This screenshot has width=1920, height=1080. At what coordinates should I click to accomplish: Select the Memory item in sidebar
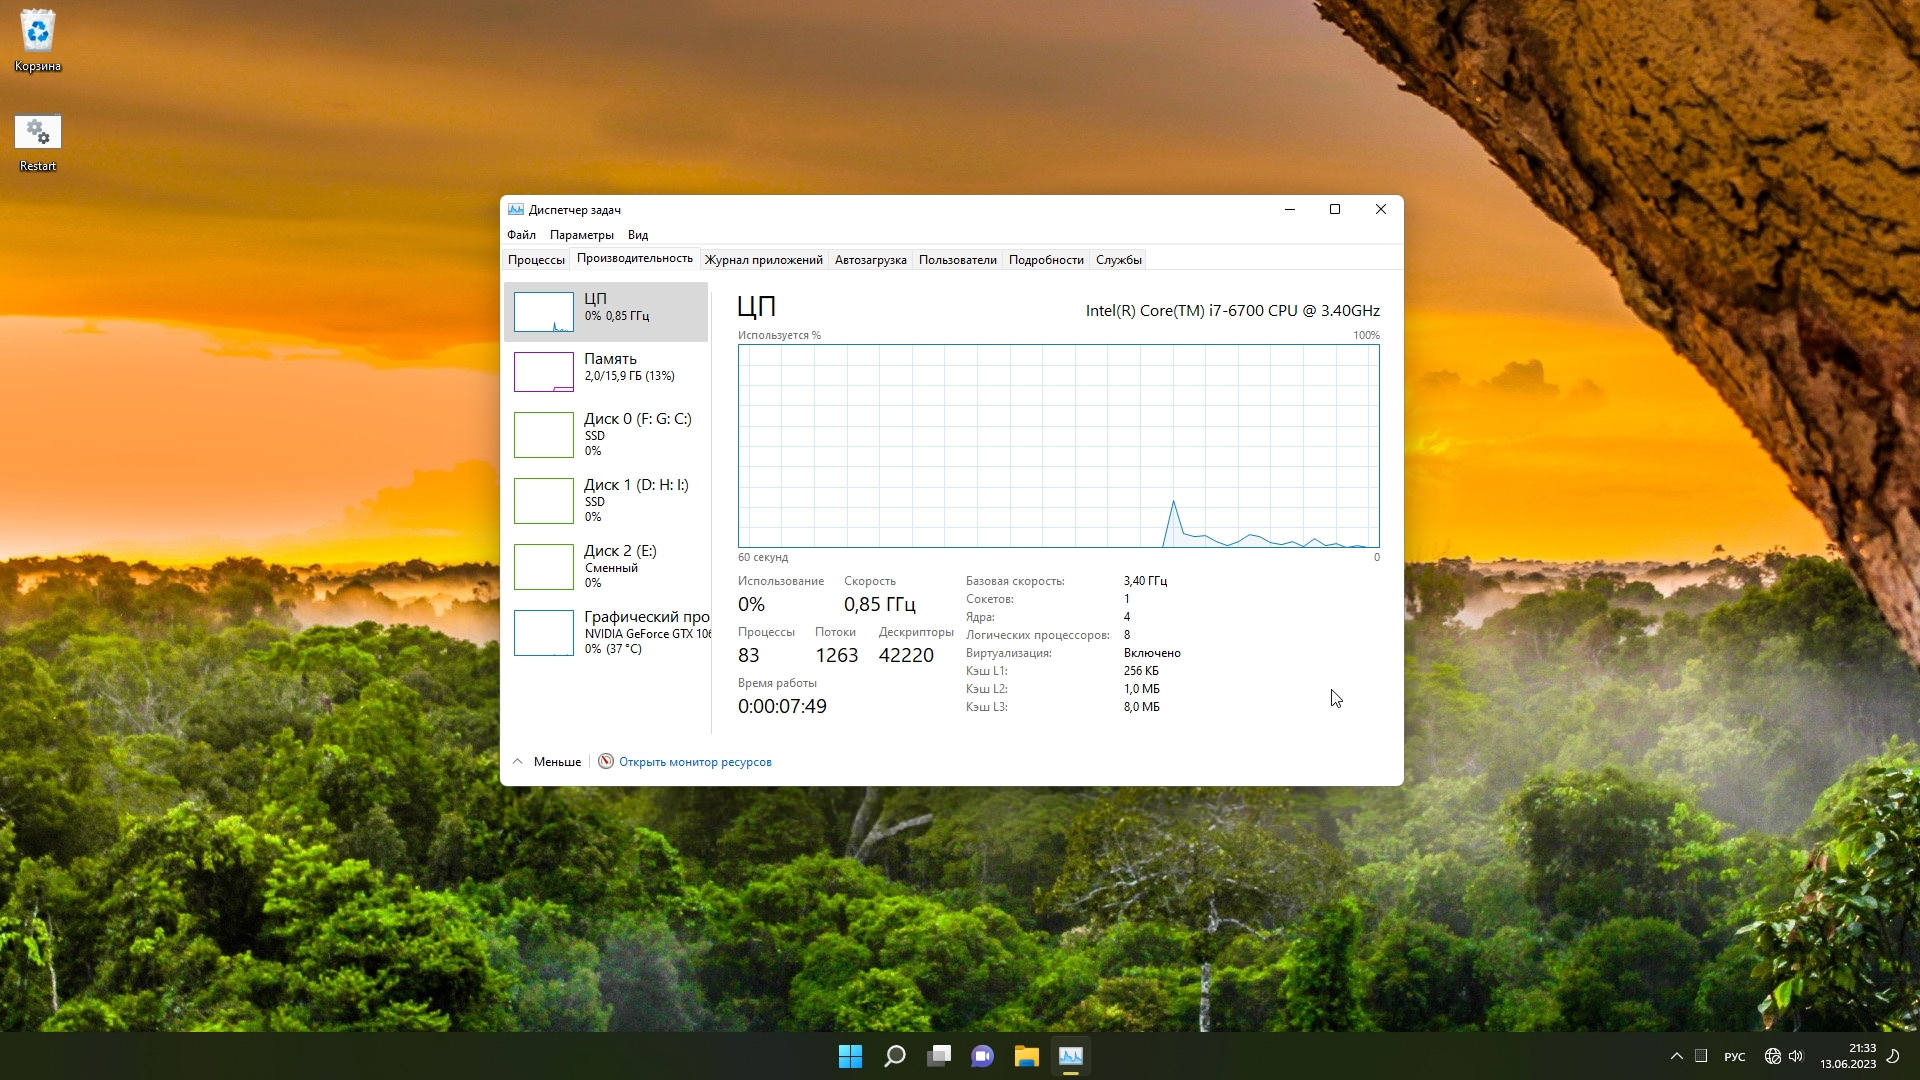tap(610, 367)
